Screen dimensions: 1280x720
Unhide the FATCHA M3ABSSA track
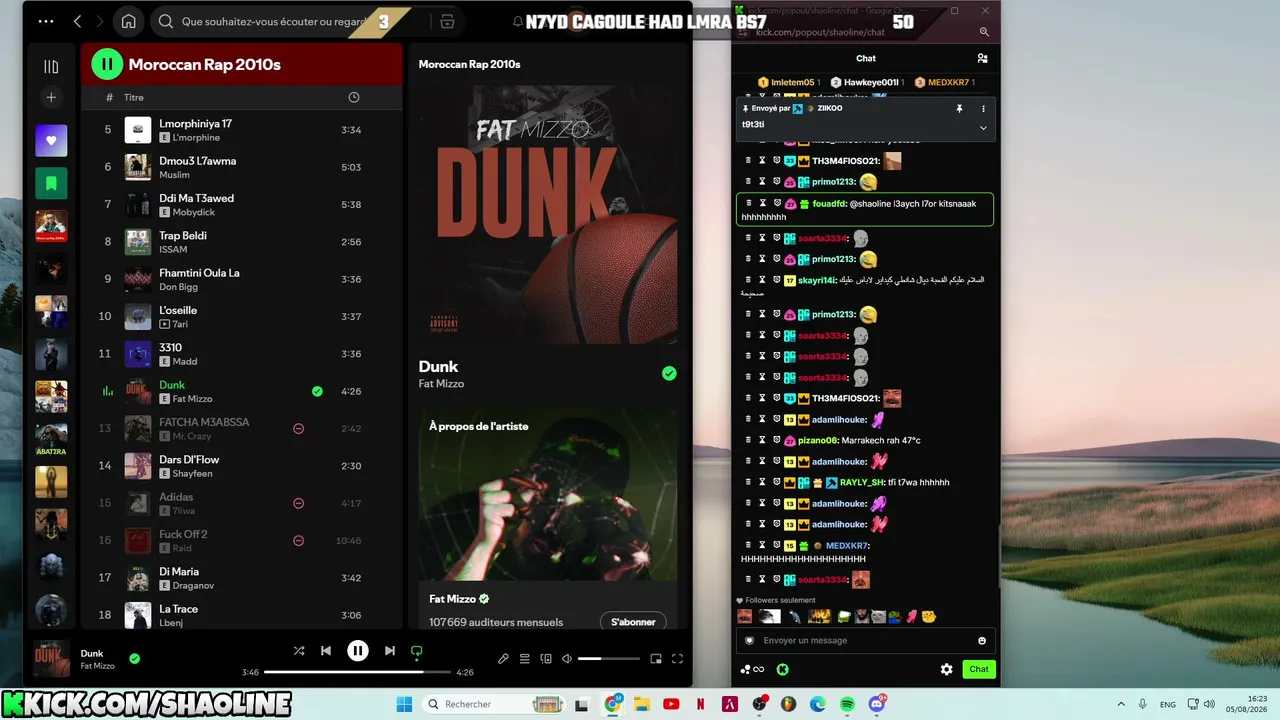[x=298, y=428]
